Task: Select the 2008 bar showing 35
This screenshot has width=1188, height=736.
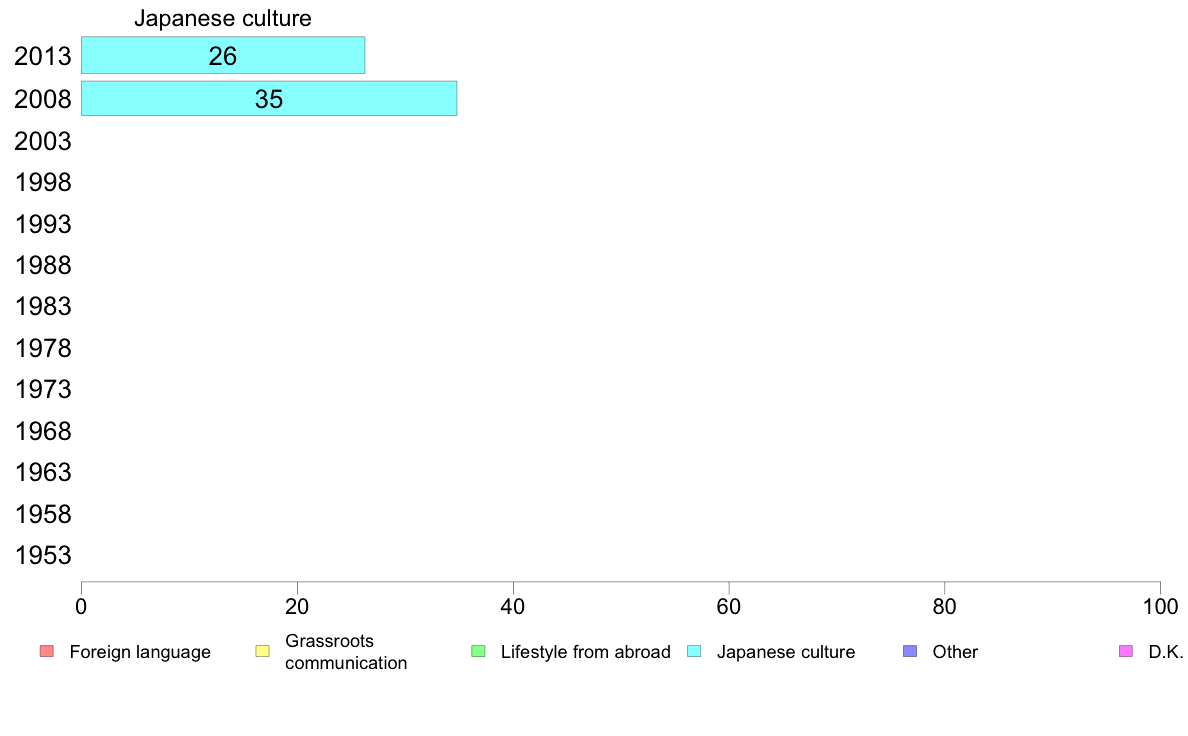Action: point(268,99)
